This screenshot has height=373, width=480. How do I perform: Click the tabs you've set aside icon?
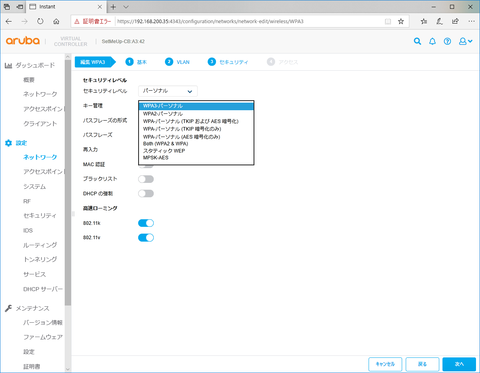(7, 7)
